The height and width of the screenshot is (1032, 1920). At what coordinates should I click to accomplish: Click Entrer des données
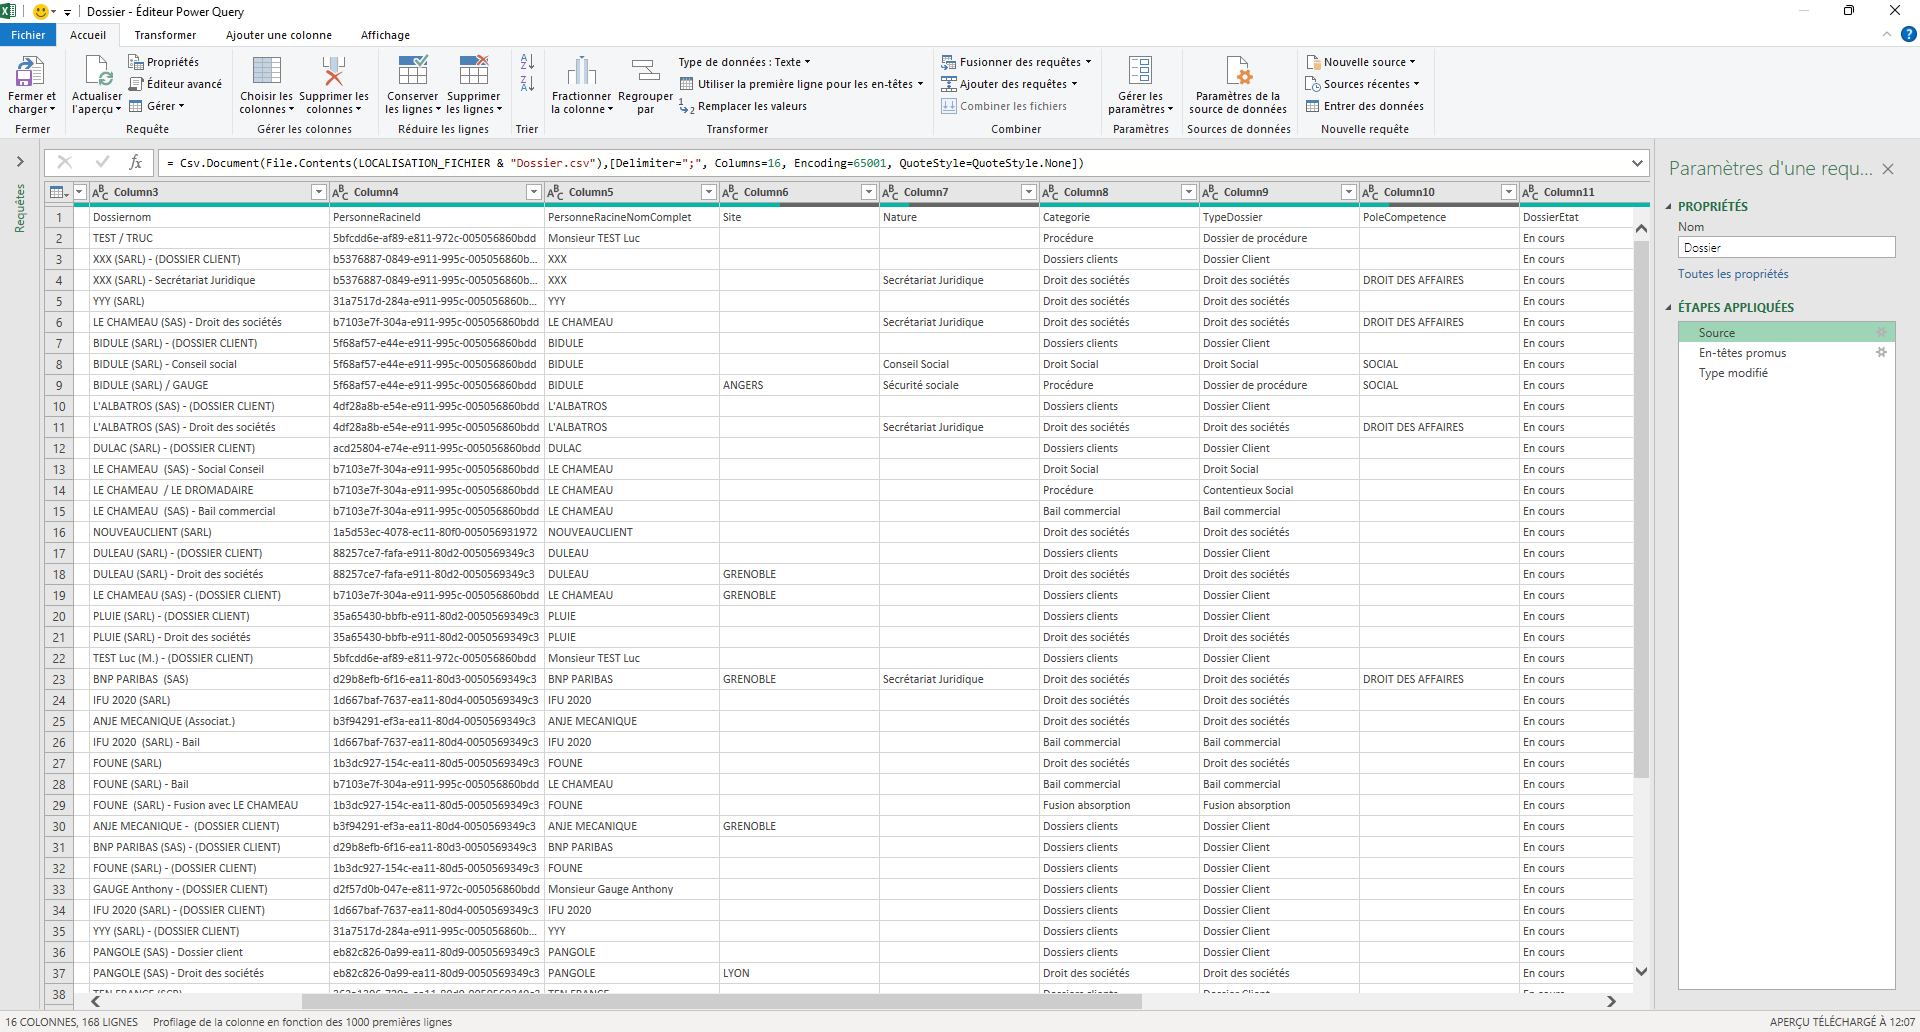(x=1365, y=106)
